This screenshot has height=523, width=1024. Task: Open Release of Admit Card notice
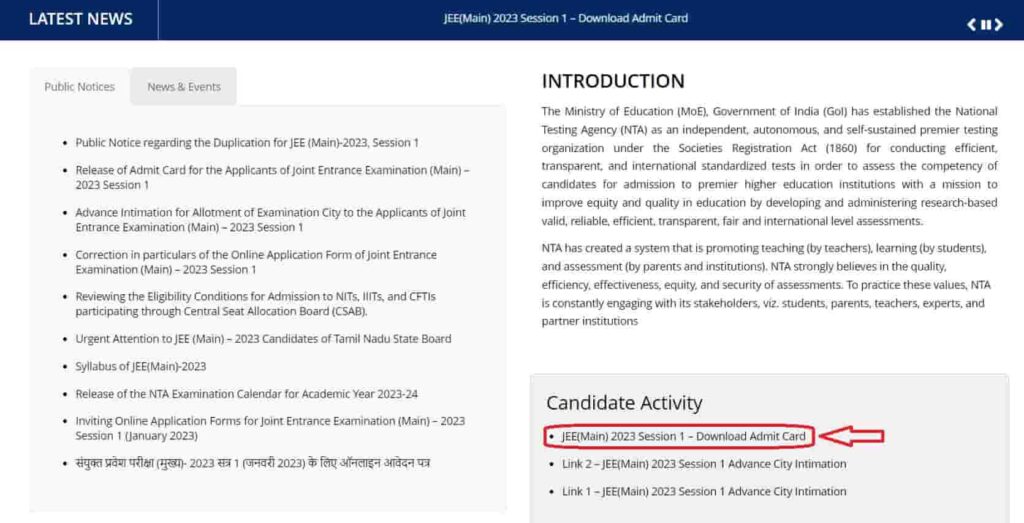(x=272, y=177)
